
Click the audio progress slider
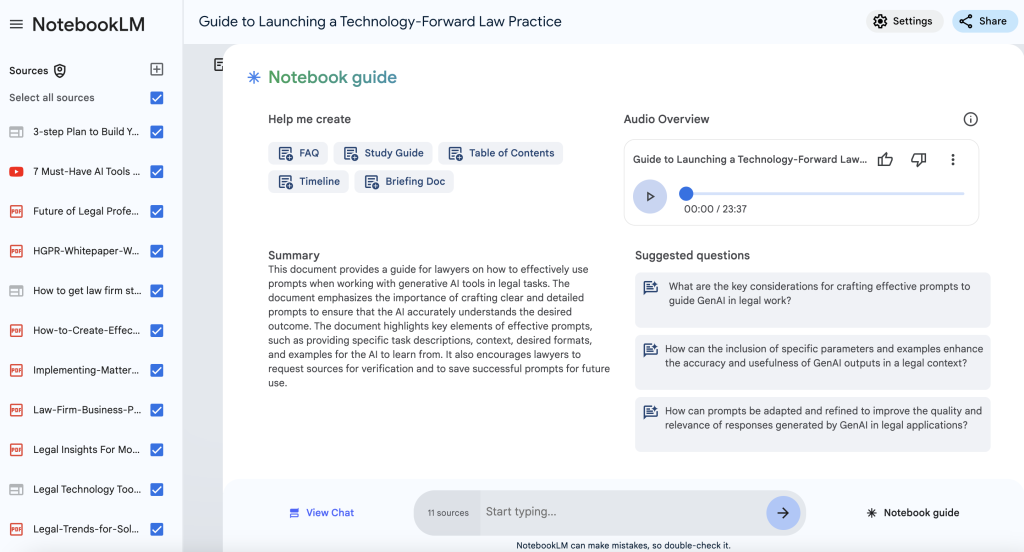click(x=824, y=194)
